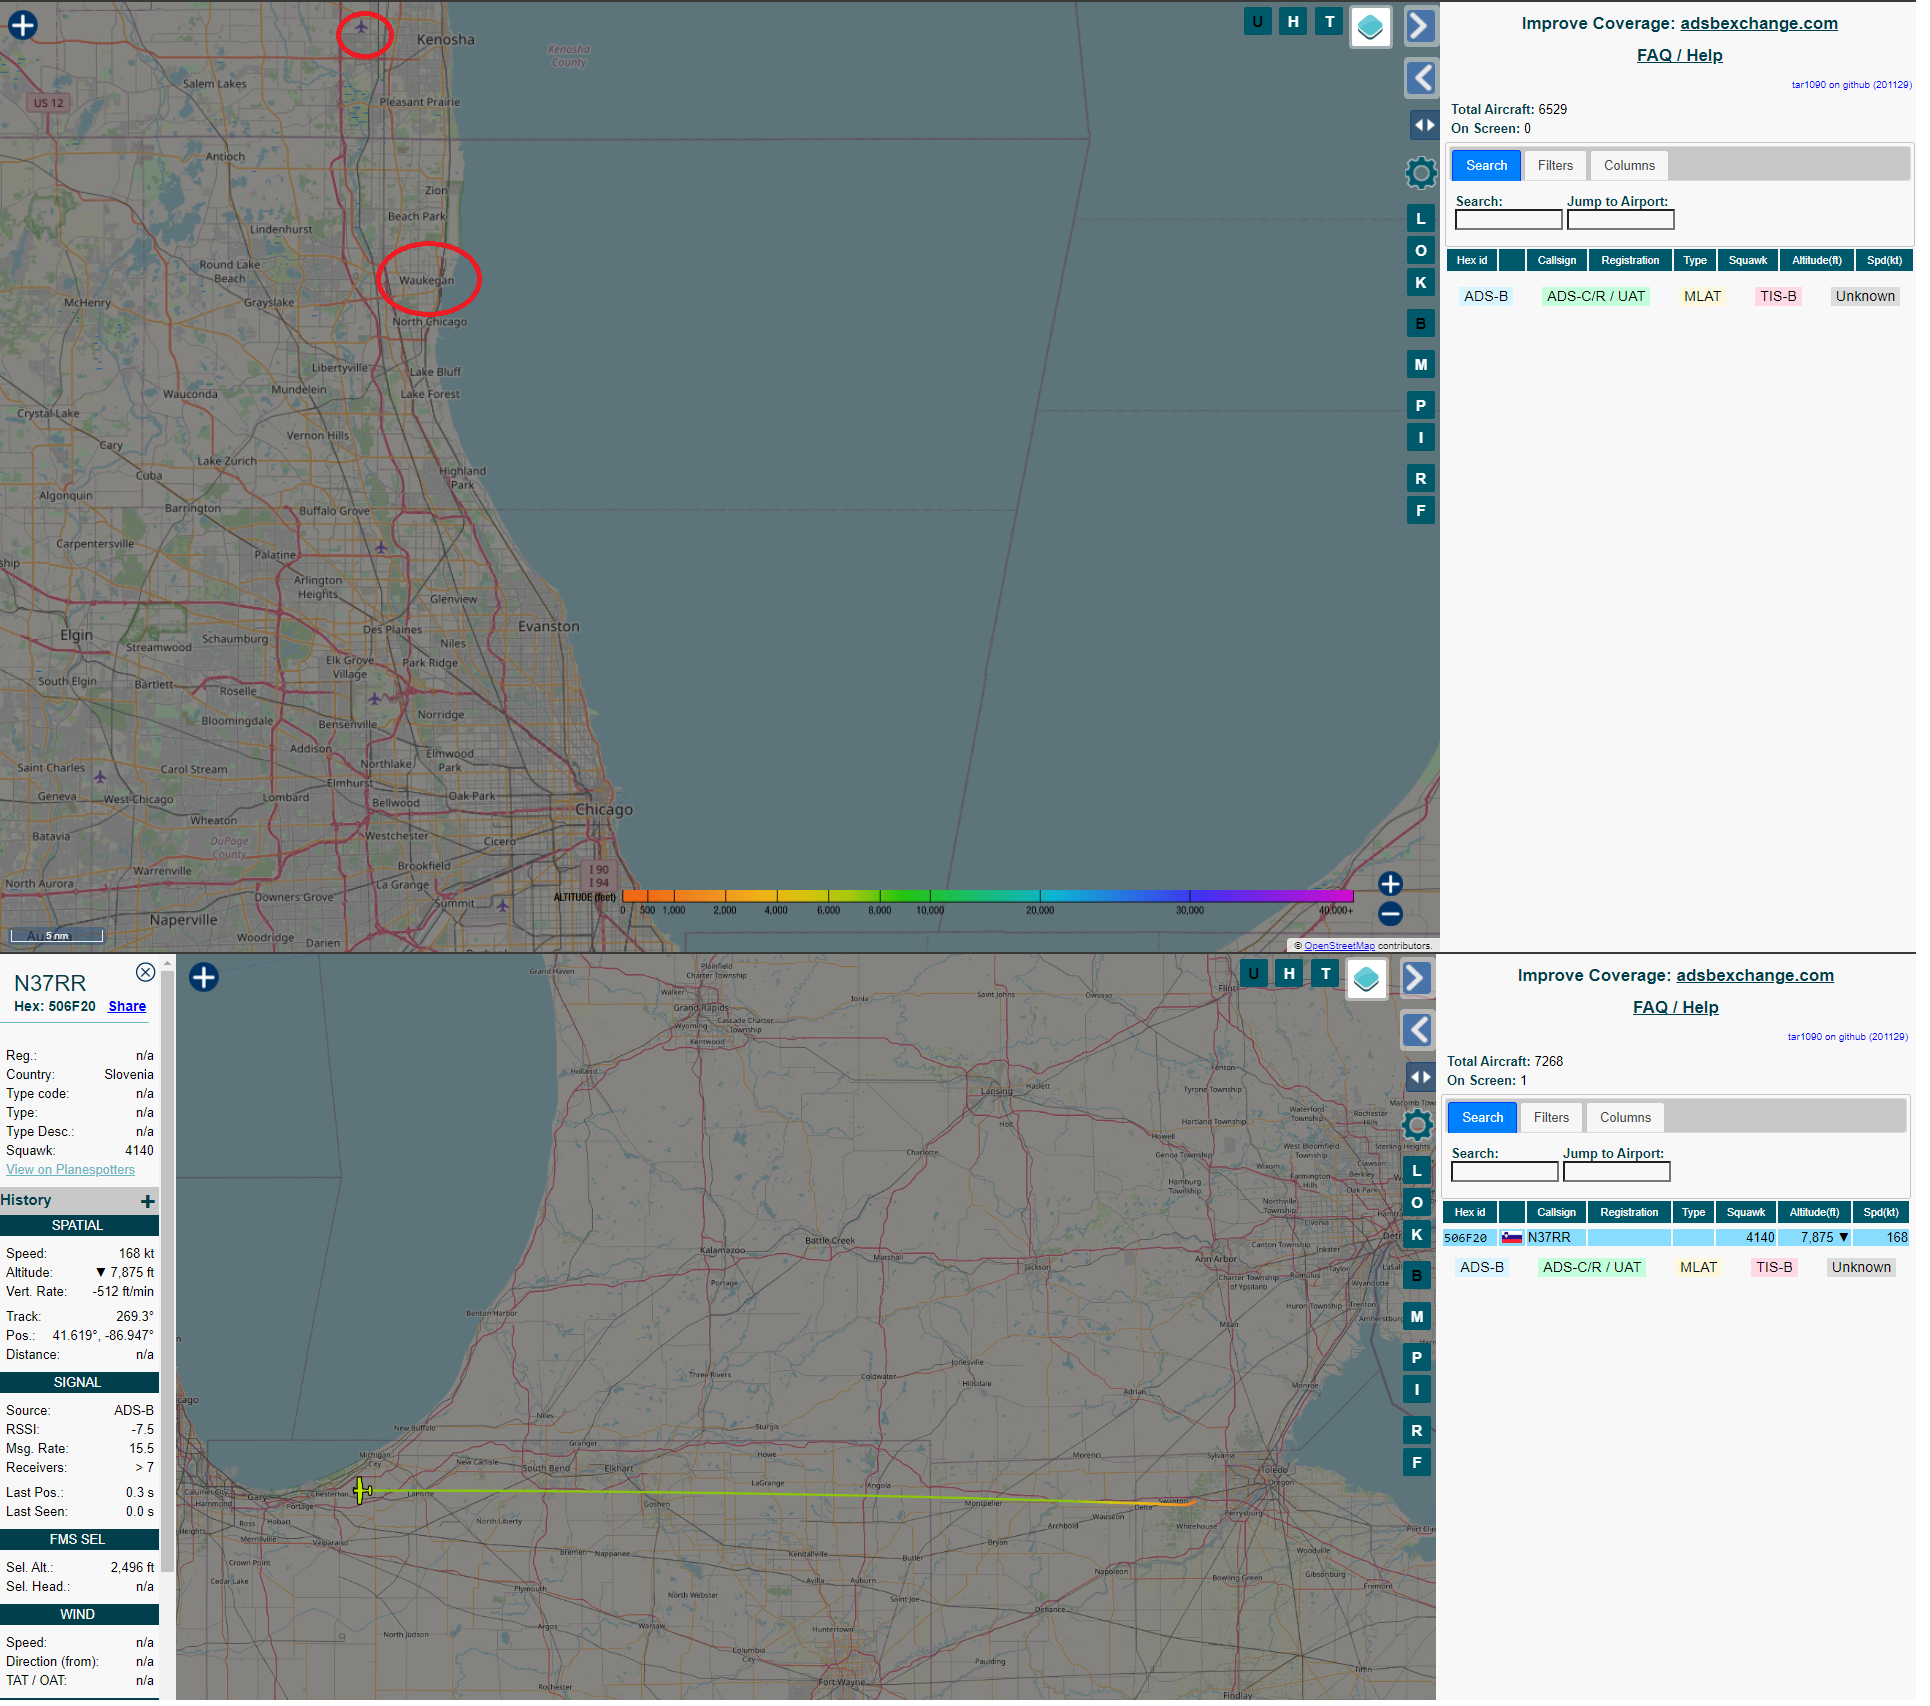
Task: Toggle L button in top map sidebar
Action: click(x=1421, y=219)
